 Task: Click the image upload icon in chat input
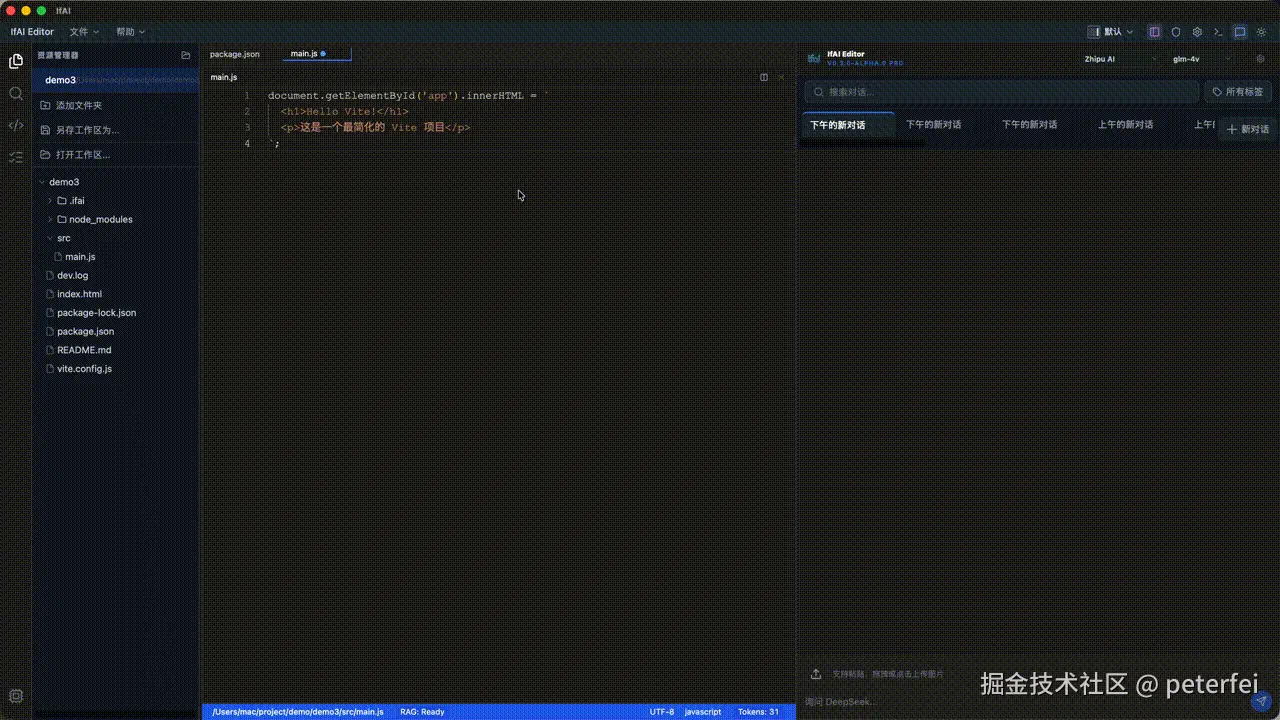click(817, 673)
